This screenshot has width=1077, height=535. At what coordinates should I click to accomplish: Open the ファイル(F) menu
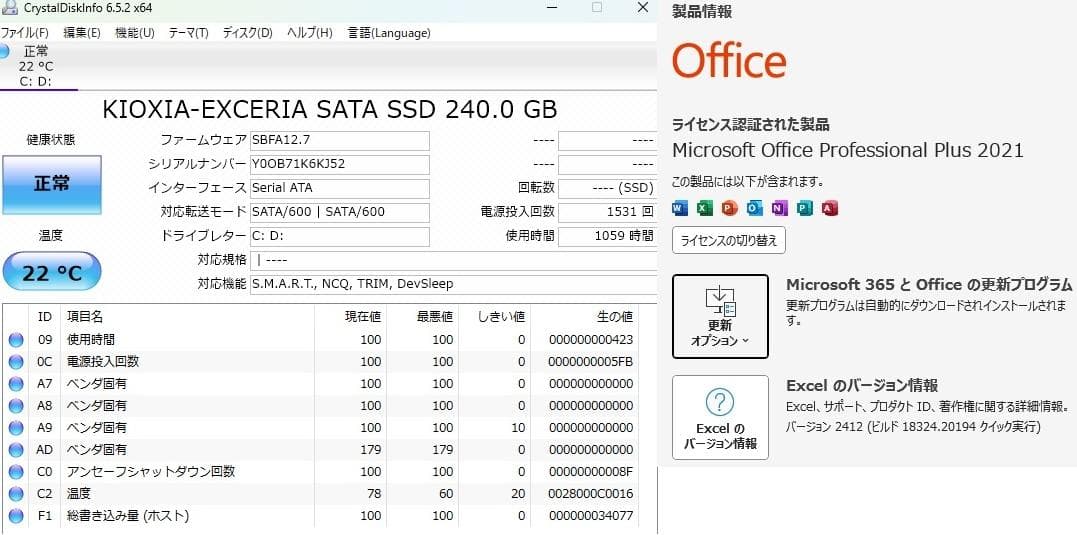tap(25, 32)
